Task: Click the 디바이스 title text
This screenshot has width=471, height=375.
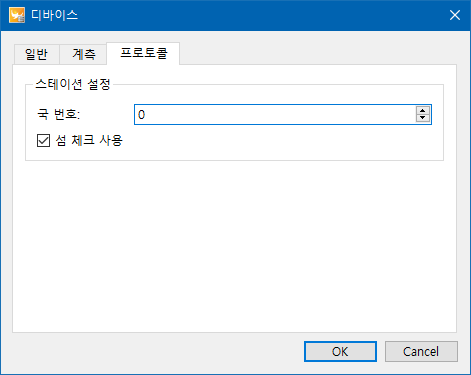Action: coord(54,15)
